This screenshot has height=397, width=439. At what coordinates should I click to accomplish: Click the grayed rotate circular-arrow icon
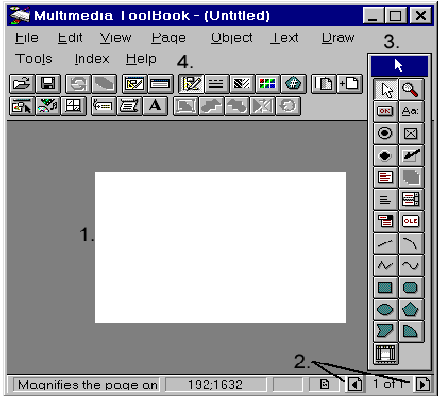pos(288,106)
